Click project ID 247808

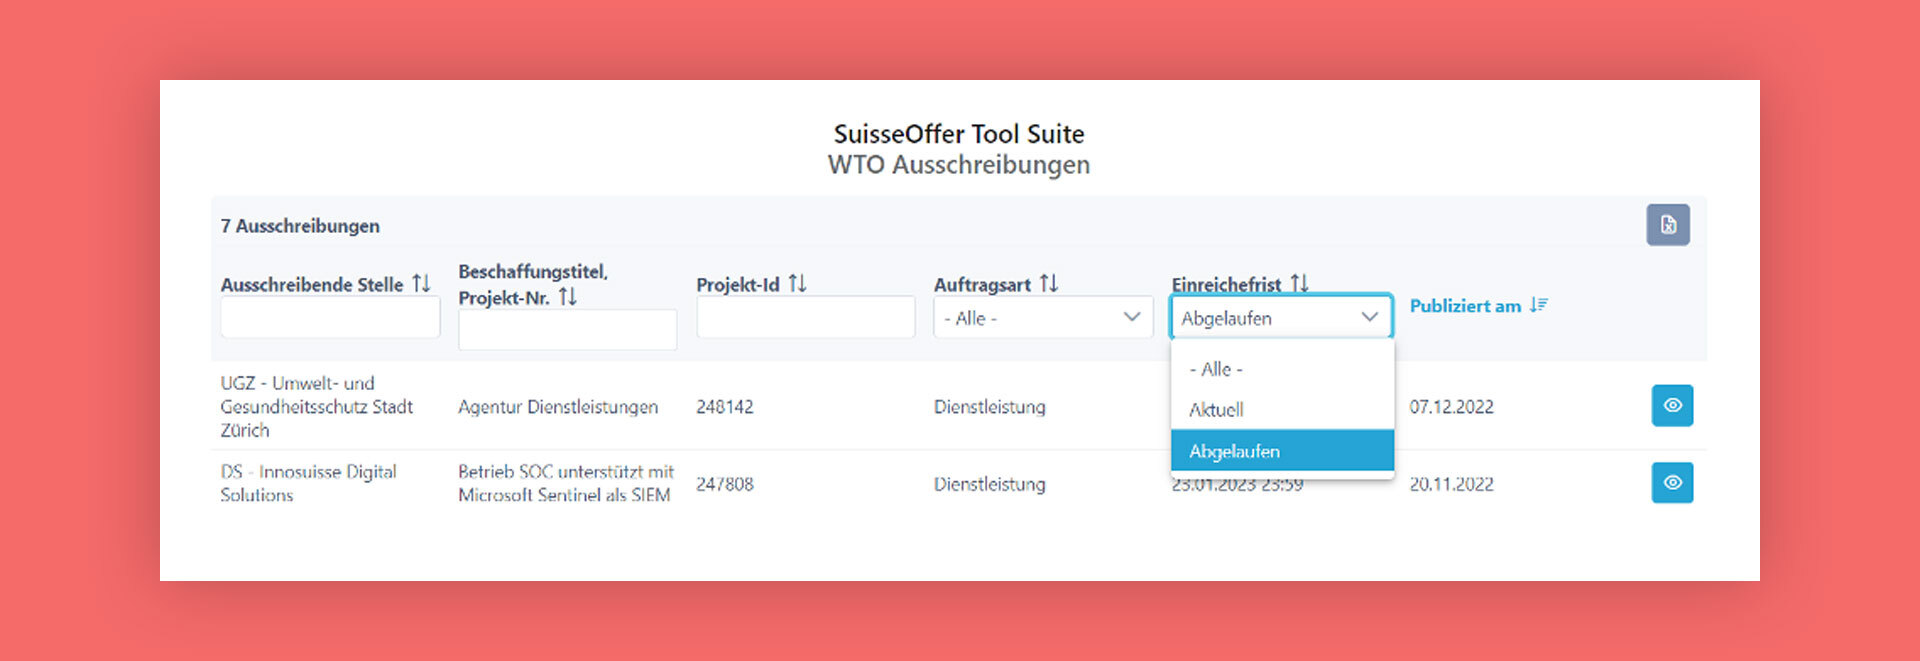point(725,484)
